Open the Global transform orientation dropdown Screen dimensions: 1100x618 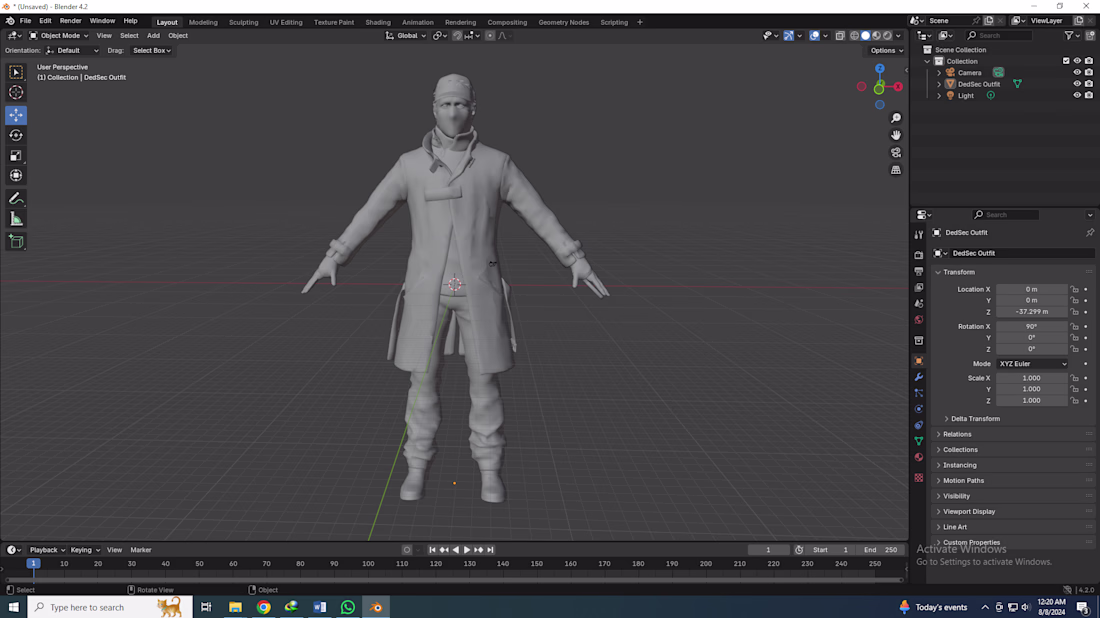tap(406, 36)
